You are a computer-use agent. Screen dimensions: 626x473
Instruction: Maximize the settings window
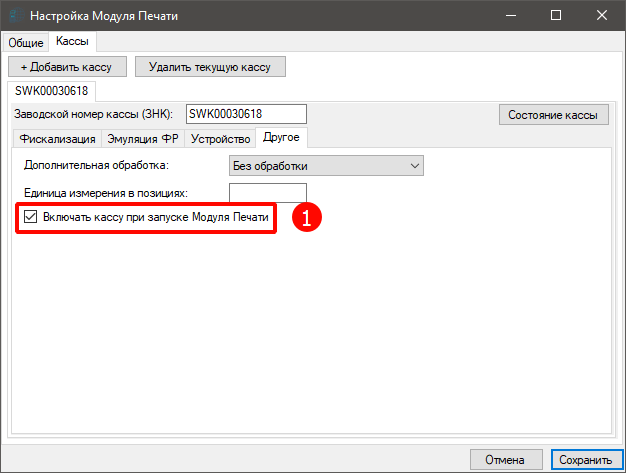(556, 16)
